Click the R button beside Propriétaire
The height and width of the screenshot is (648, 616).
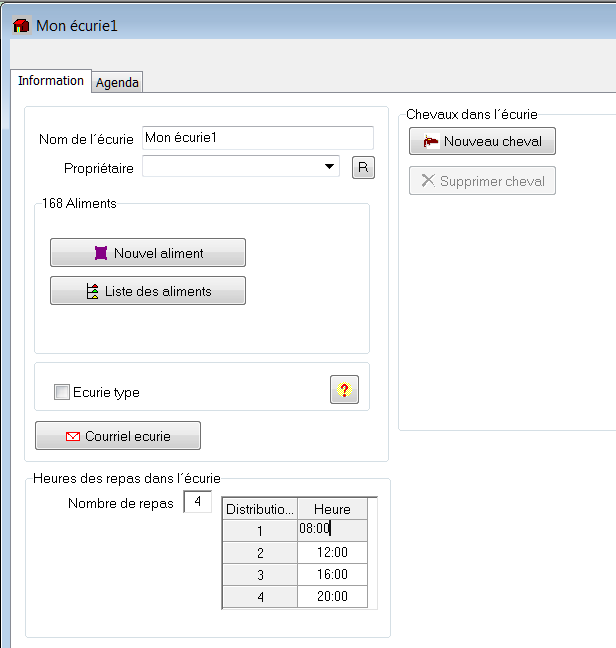[363, 167]
